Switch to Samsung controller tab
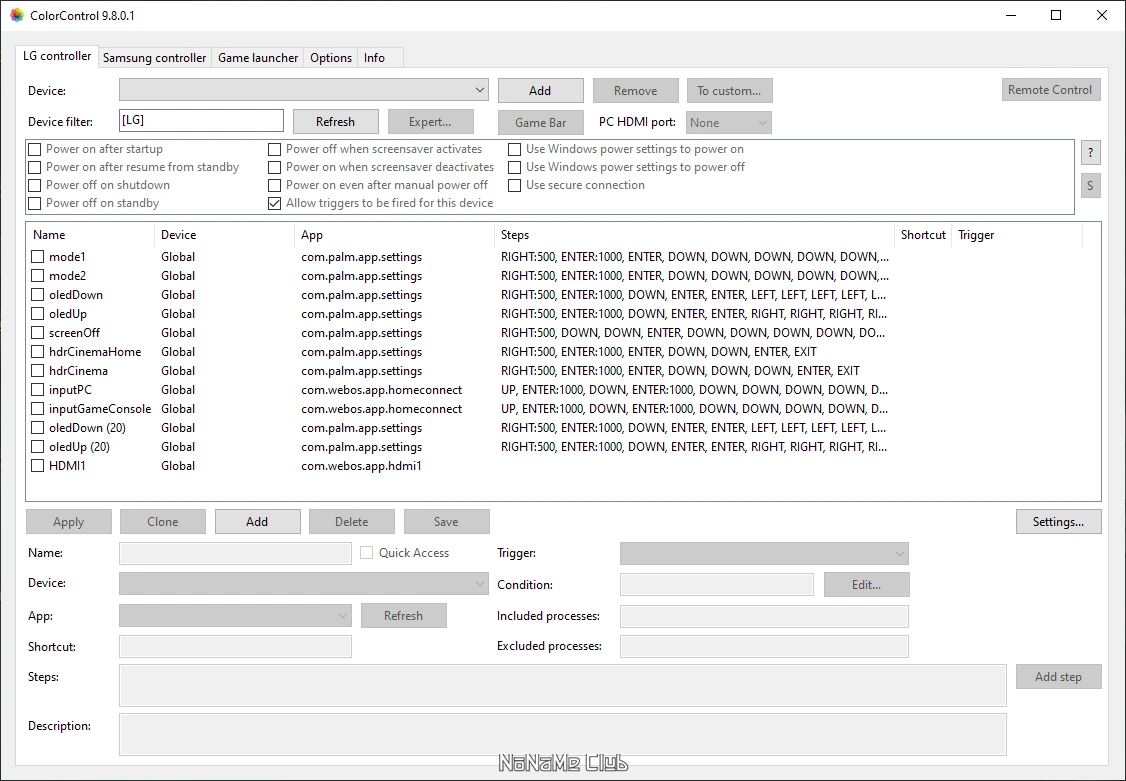Viewport: 1126px width, 781px height. (x=154, y=57)
